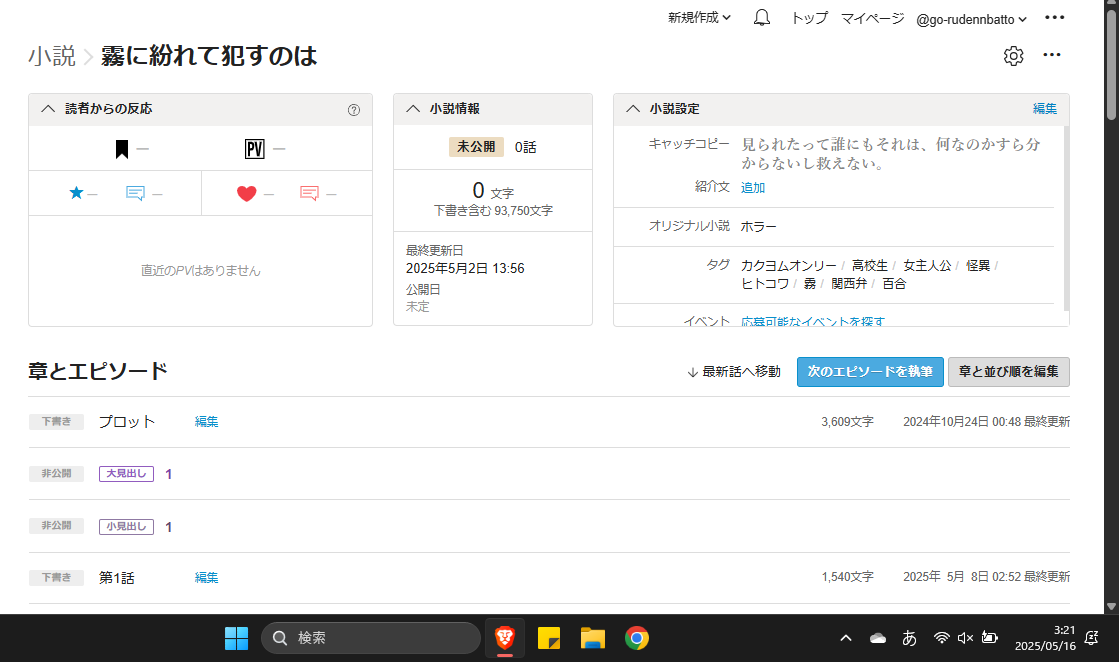
Task: Open Brave browser from the taskbar
Action: coord(505,638)
